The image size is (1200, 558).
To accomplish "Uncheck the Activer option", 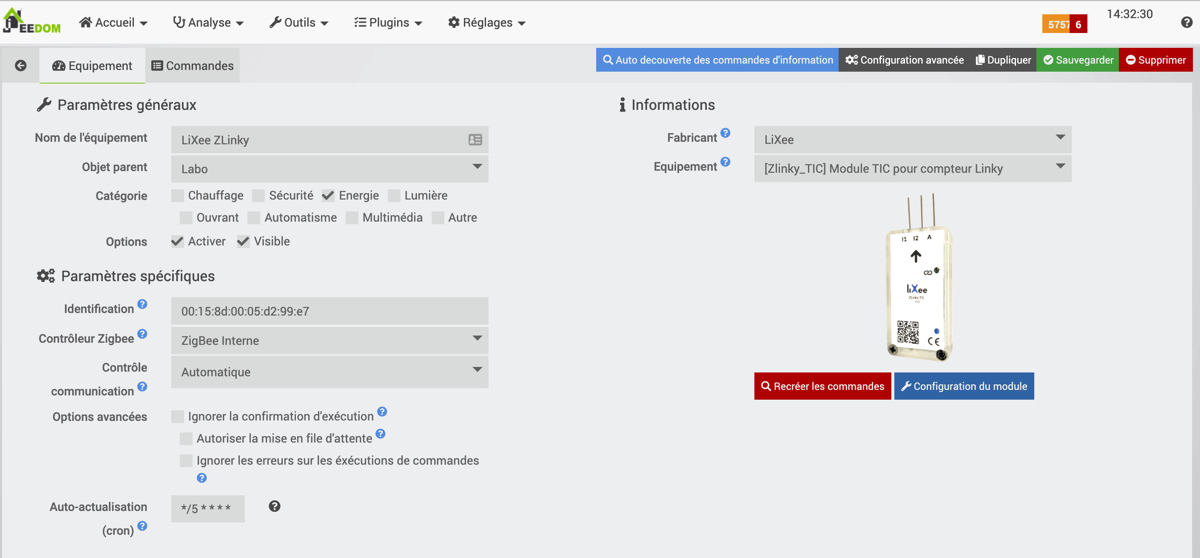I will click(x=178, y=242).
